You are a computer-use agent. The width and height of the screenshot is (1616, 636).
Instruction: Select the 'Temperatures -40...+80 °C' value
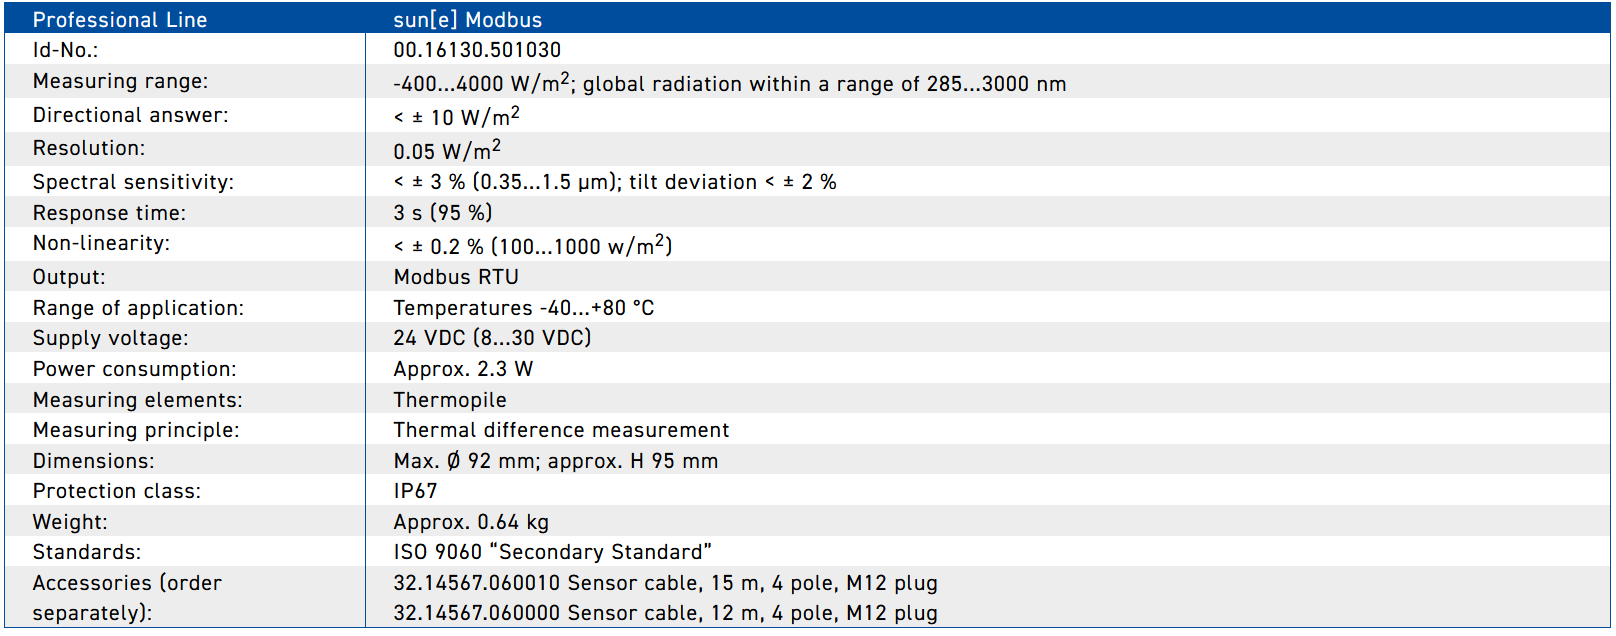[x=524, y=308]
